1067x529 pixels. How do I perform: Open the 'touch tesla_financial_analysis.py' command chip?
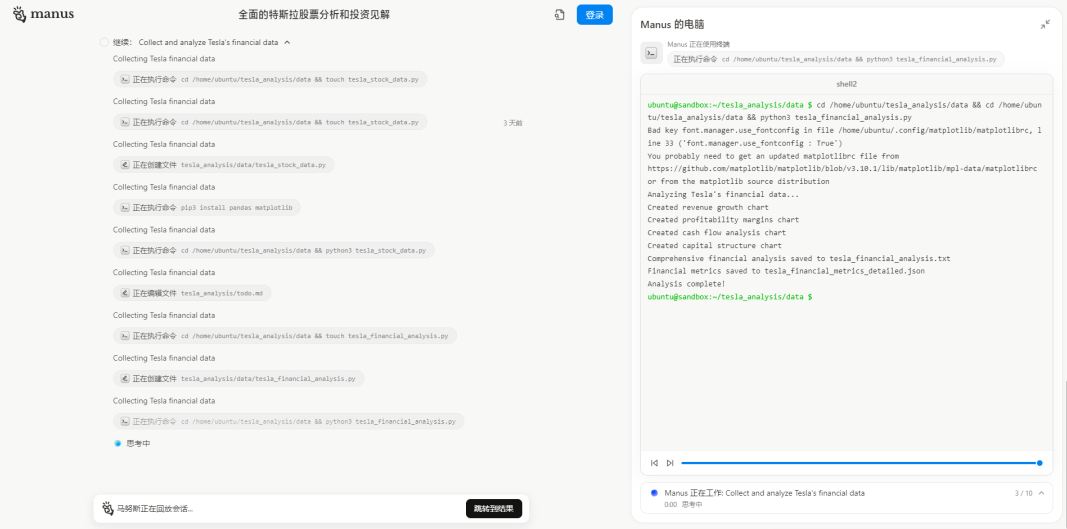coord(285,336)
